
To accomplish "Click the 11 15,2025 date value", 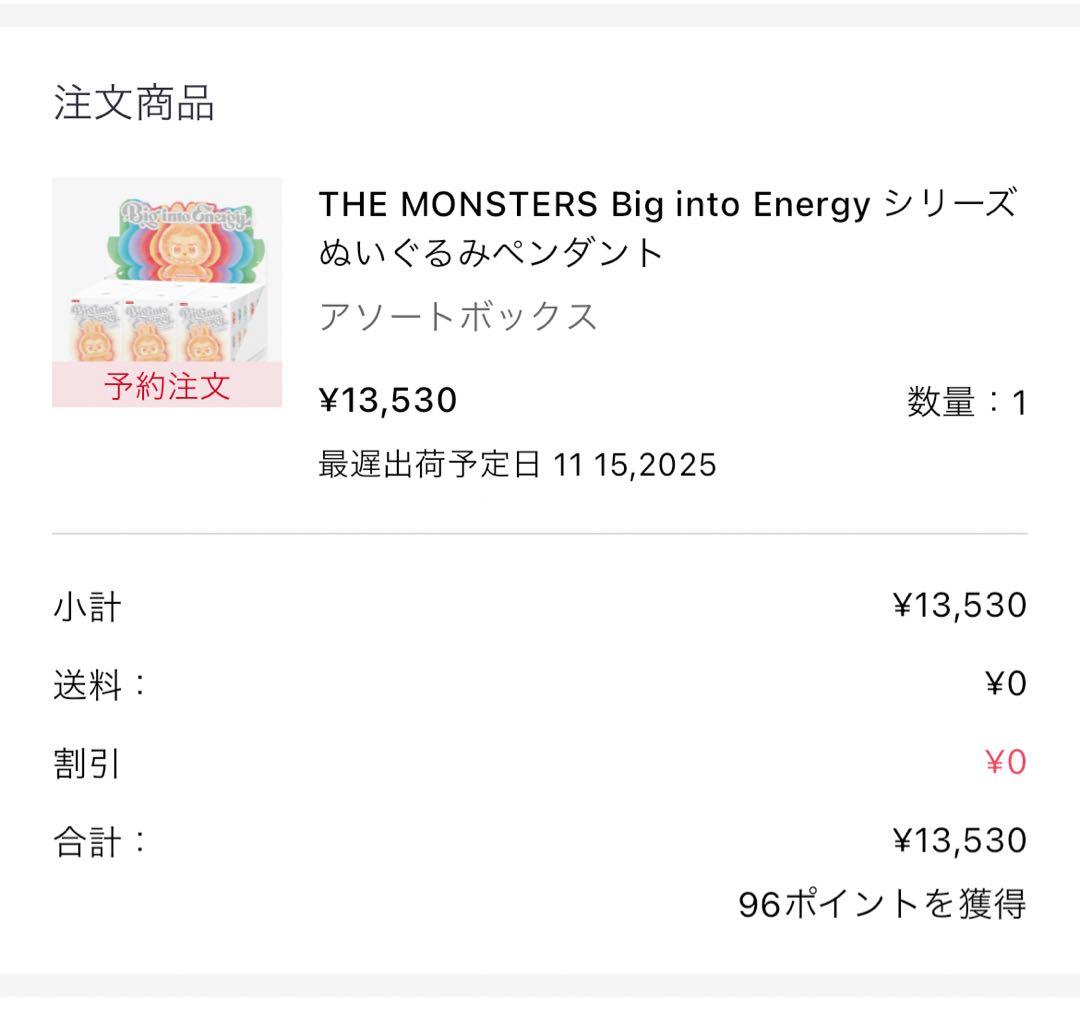I will [x=635, y=464].
